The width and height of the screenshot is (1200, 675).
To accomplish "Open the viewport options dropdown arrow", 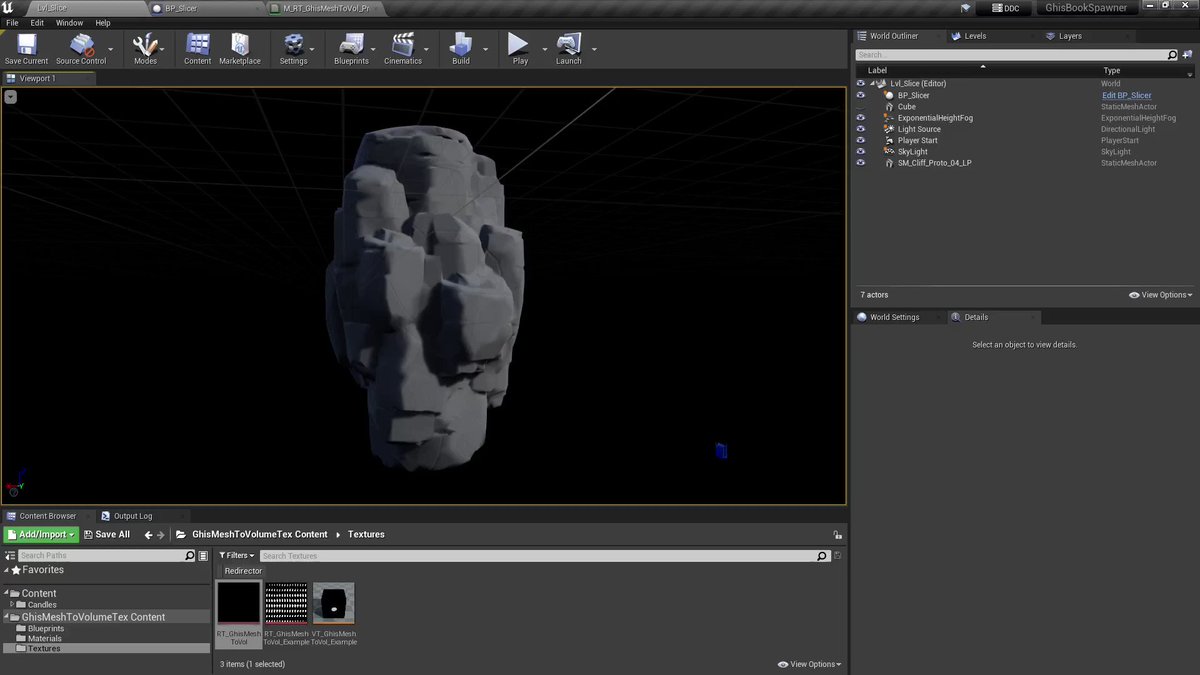I will pyautogui.click(x=10, y=97).
